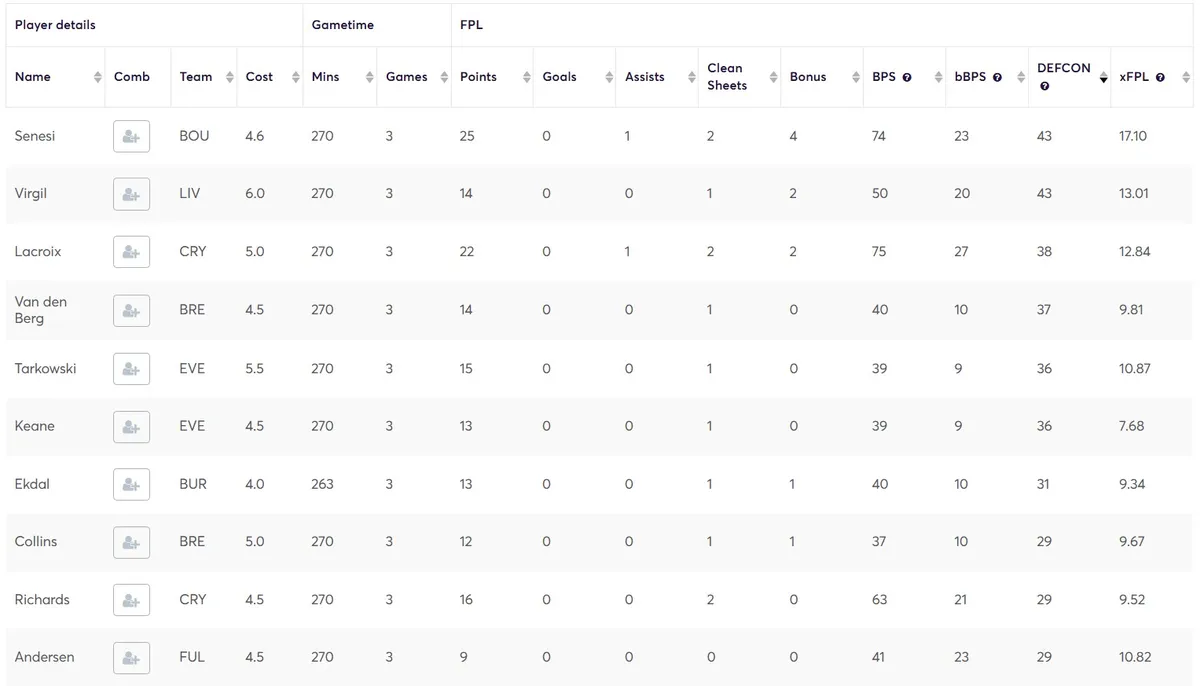Click Senesi's bonus value 4
Screen dimensions: 1200x686
pos(793,136)
